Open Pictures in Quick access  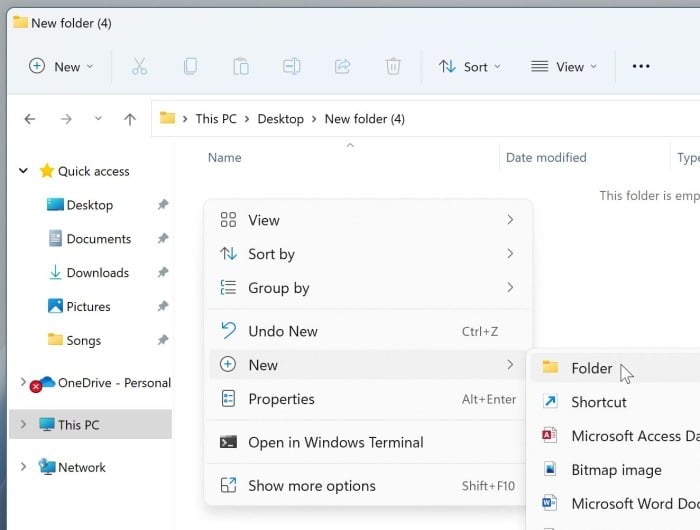[x=79, y=306]
